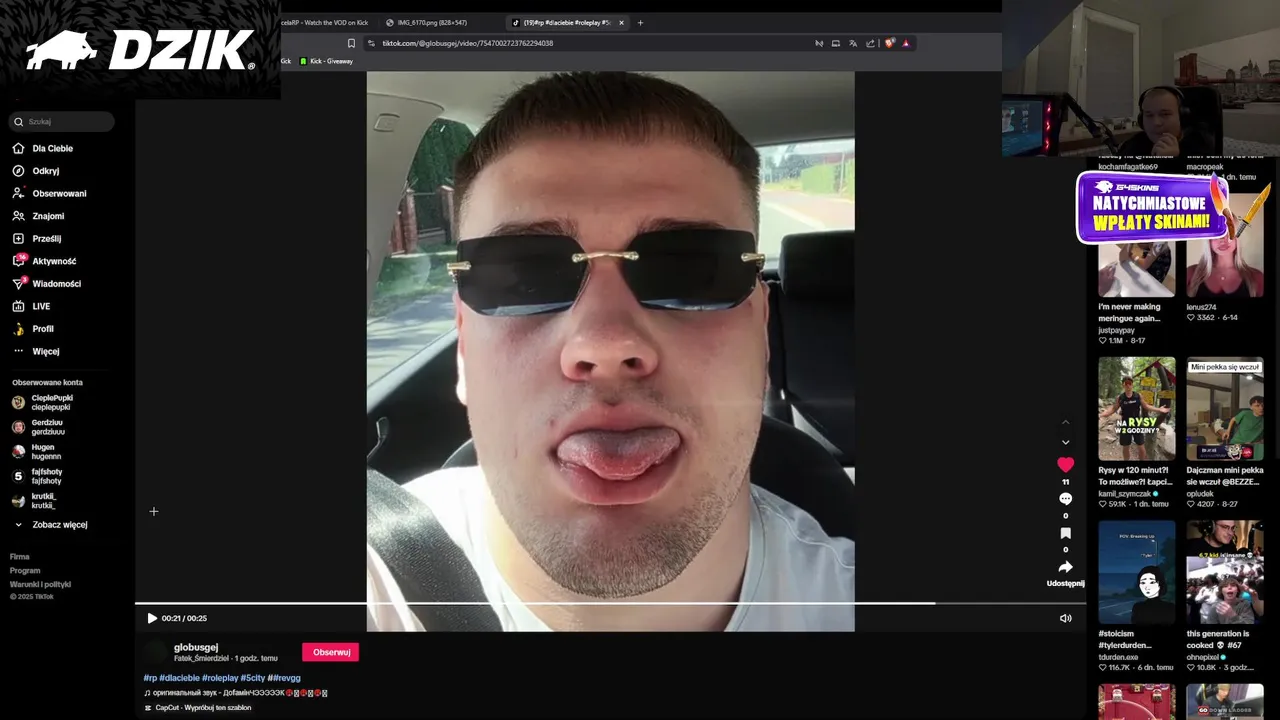The image size is (1280, 720).
Task: Click the browser share icon
Action: [870, 43]
